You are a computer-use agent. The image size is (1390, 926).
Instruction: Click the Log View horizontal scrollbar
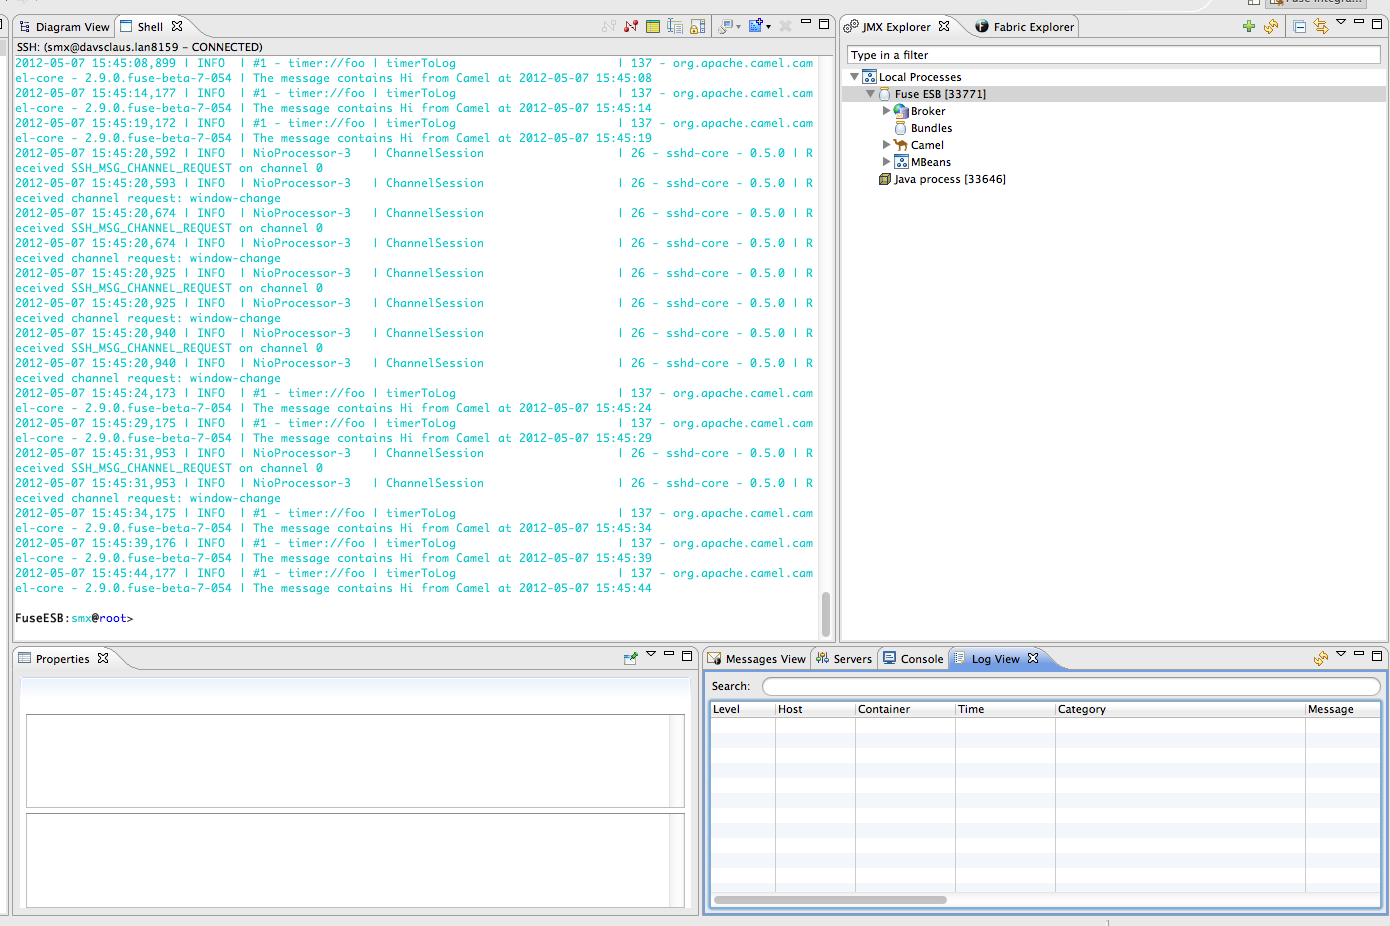coord(830,900)
